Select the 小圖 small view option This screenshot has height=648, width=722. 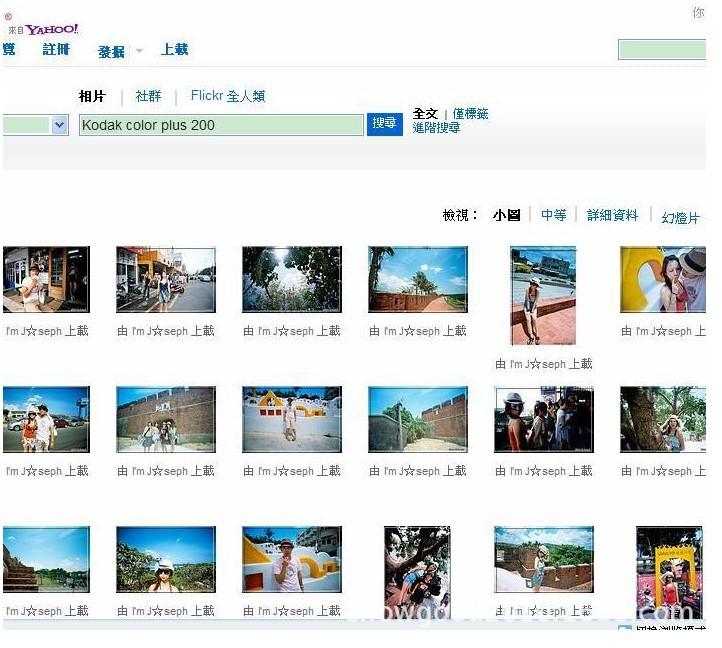click(506, 215)
